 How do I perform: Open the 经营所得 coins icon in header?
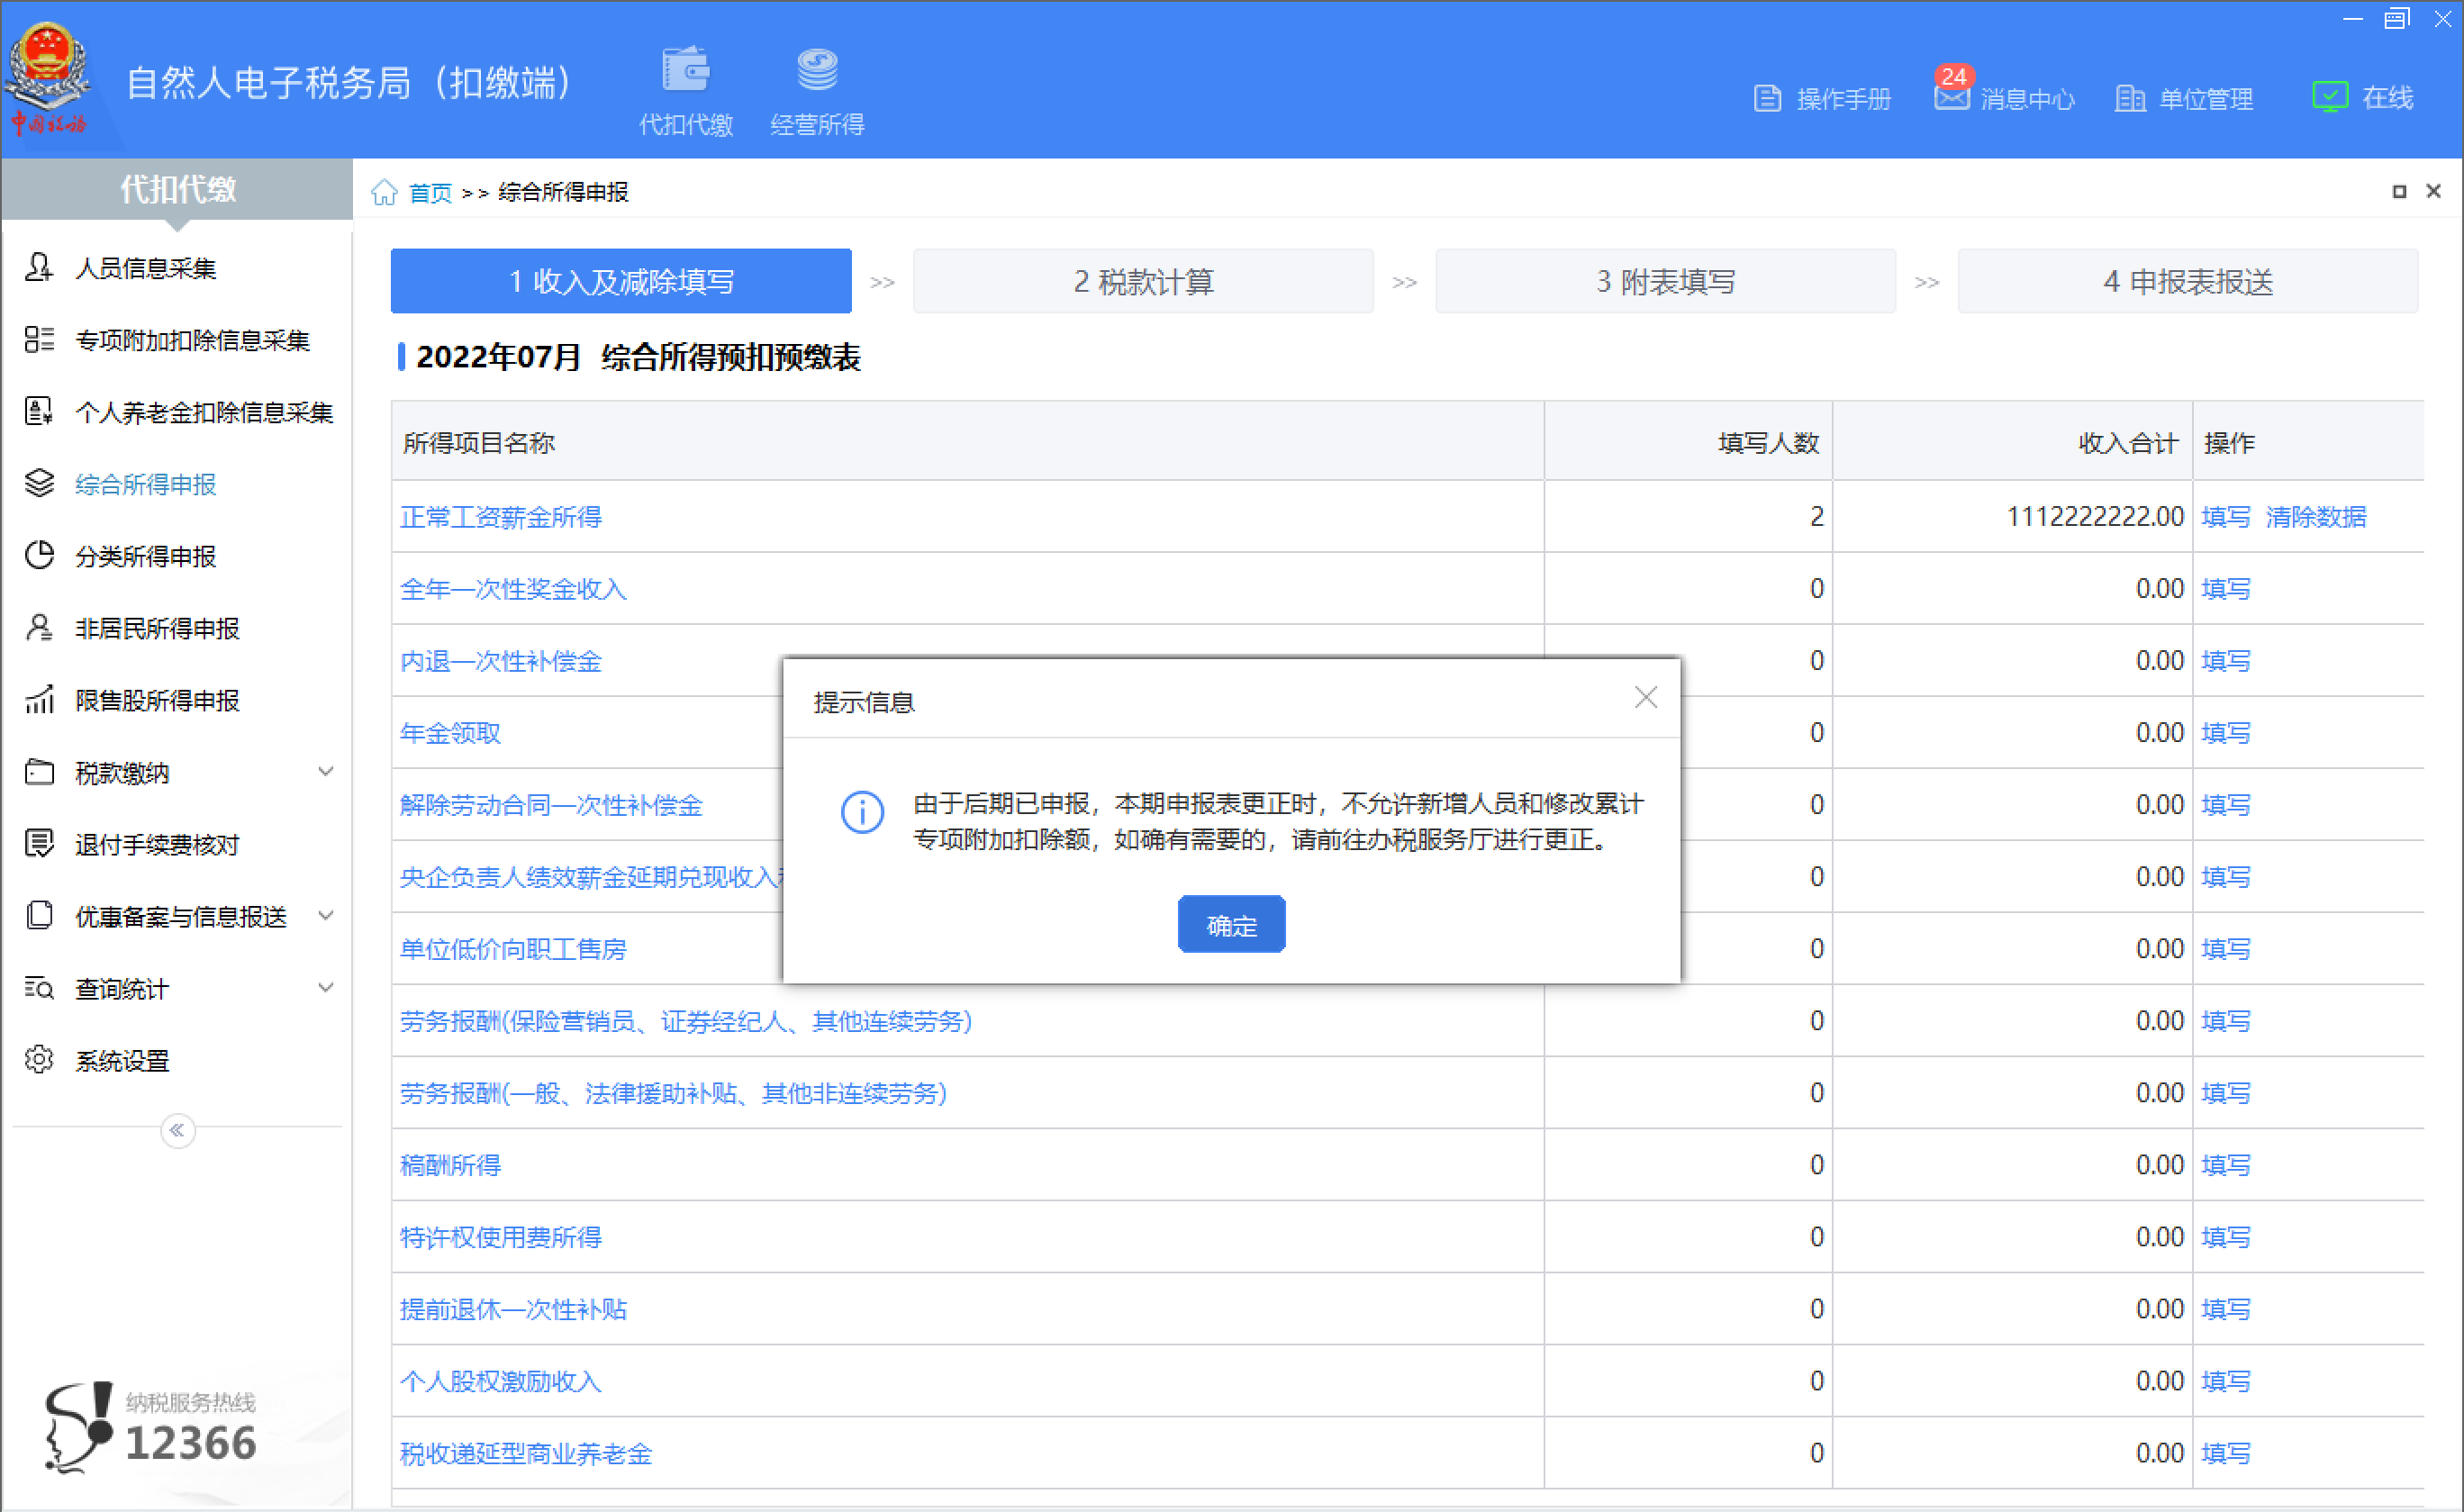coord(817,70)
